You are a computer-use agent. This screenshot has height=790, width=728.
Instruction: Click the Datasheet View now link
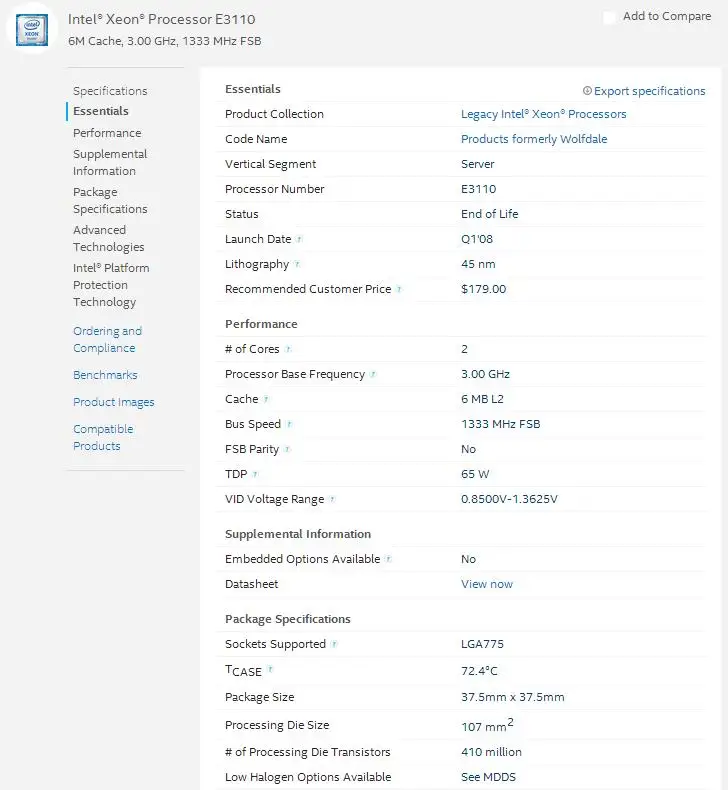pyautogui.click(x=487, y=584)
